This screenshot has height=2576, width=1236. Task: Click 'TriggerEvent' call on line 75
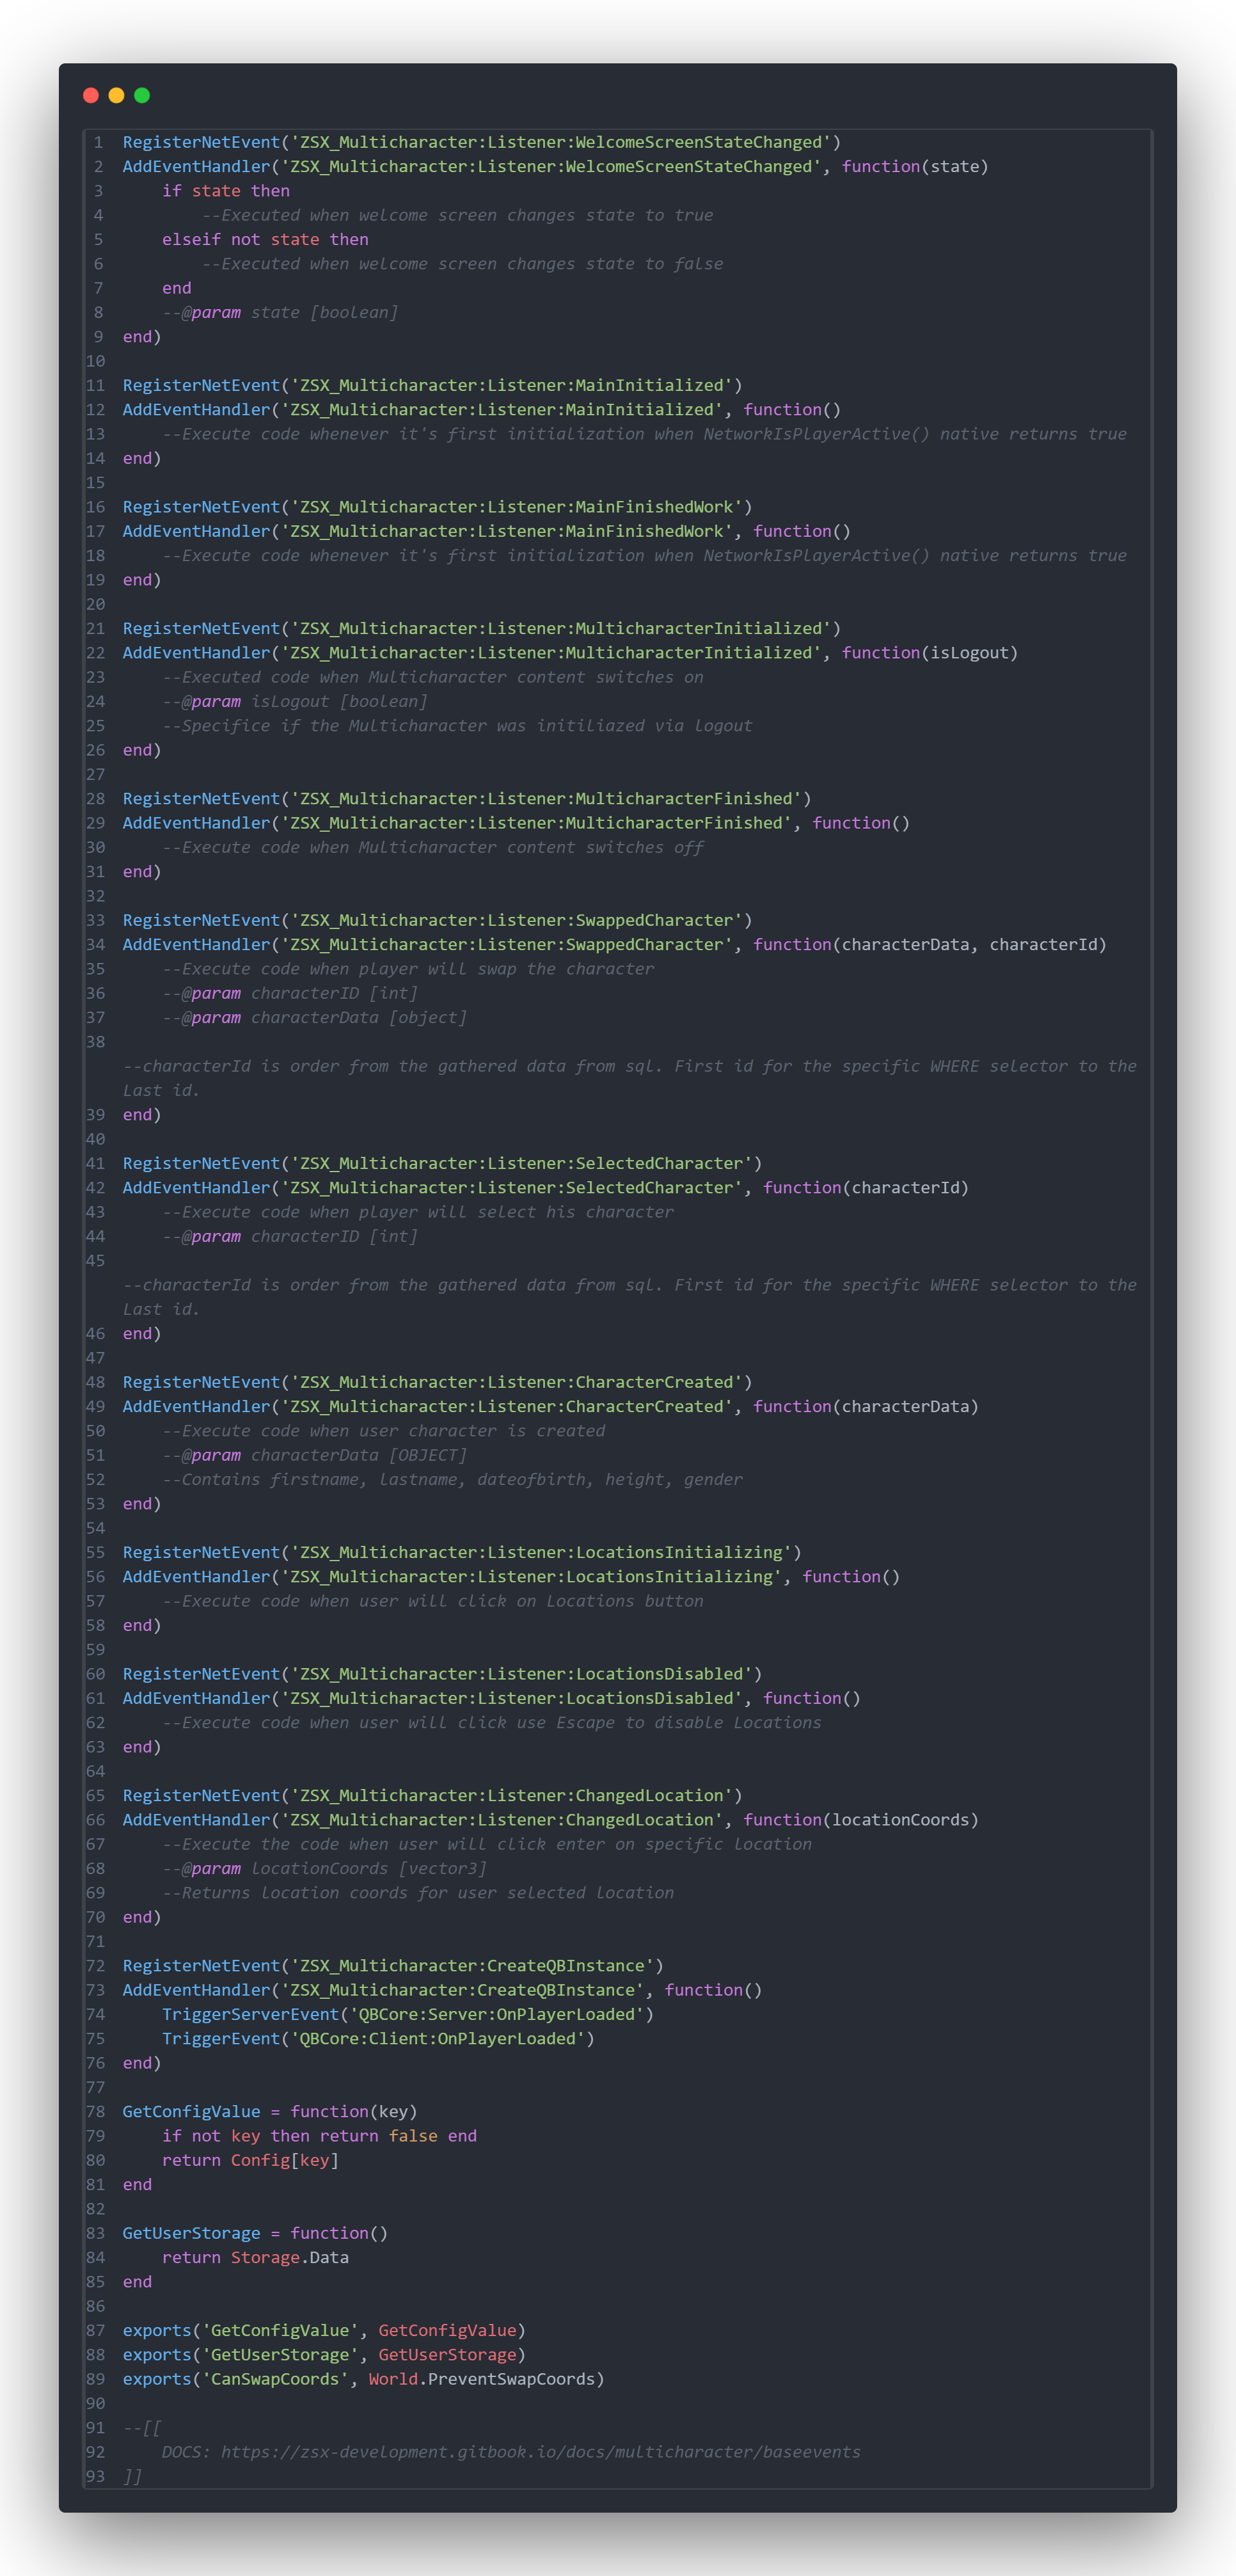(x=221, y=2038)
